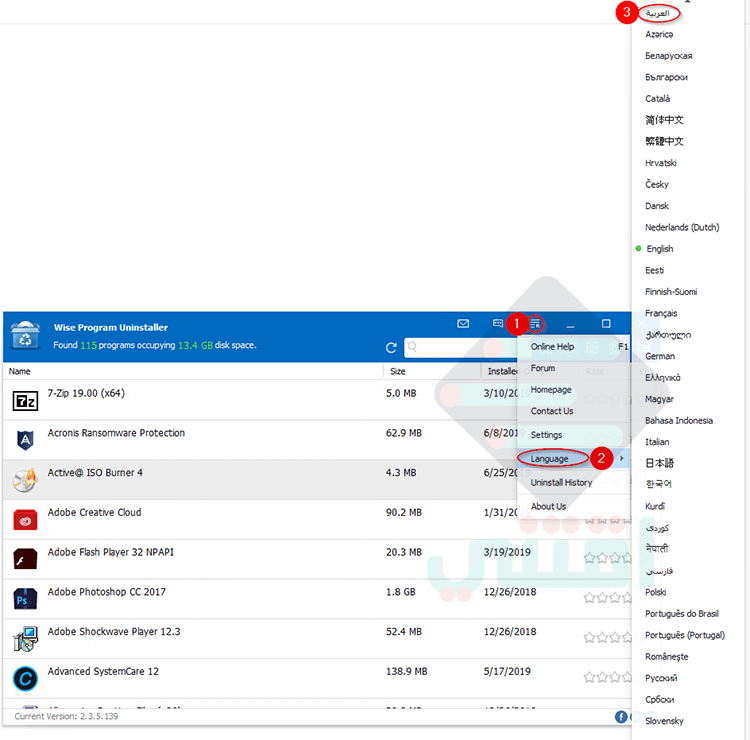The image size is (750, 740).
Task: Select Polski language
Action: (x=655, y=592)
